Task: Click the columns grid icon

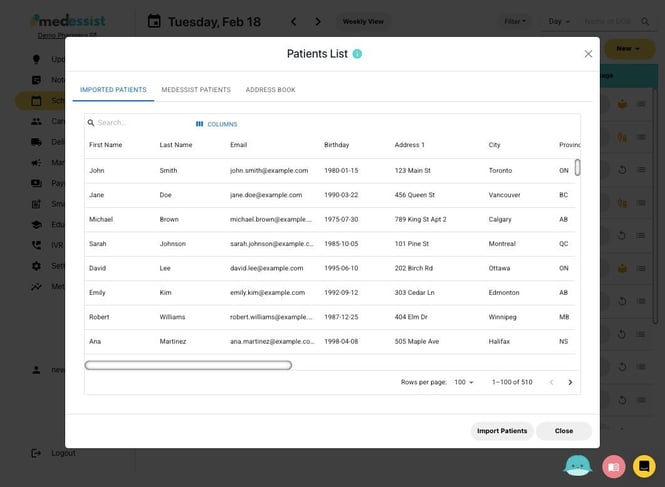Action: (200, 124)
